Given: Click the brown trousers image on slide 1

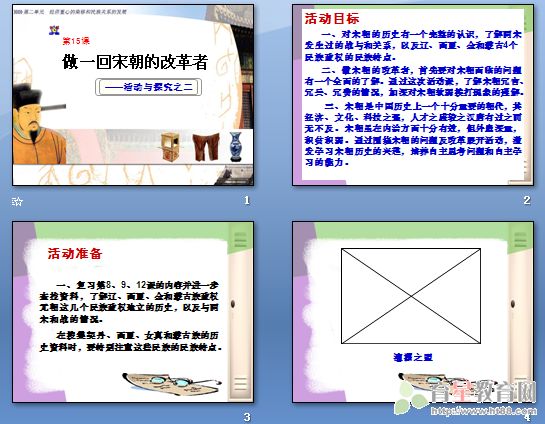Looking at the screenshot, I should (x=206, y=147).
